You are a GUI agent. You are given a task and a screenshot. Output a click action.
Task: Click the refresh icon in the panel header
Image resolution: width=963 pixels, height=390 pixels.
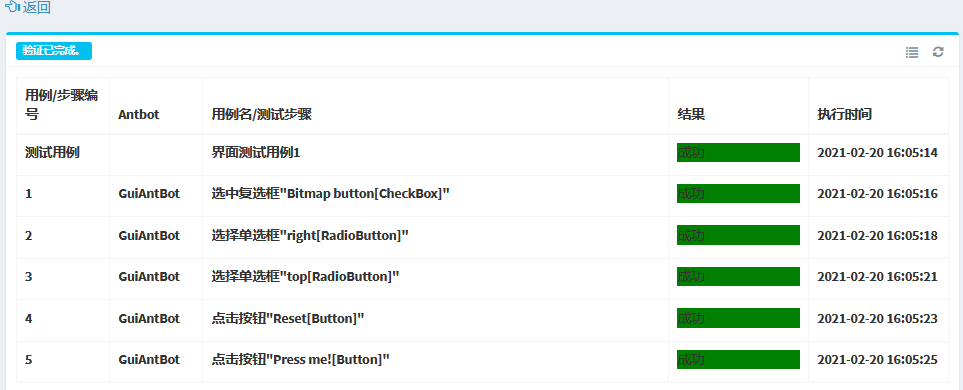pyautogui.click(x=938, y=52)
